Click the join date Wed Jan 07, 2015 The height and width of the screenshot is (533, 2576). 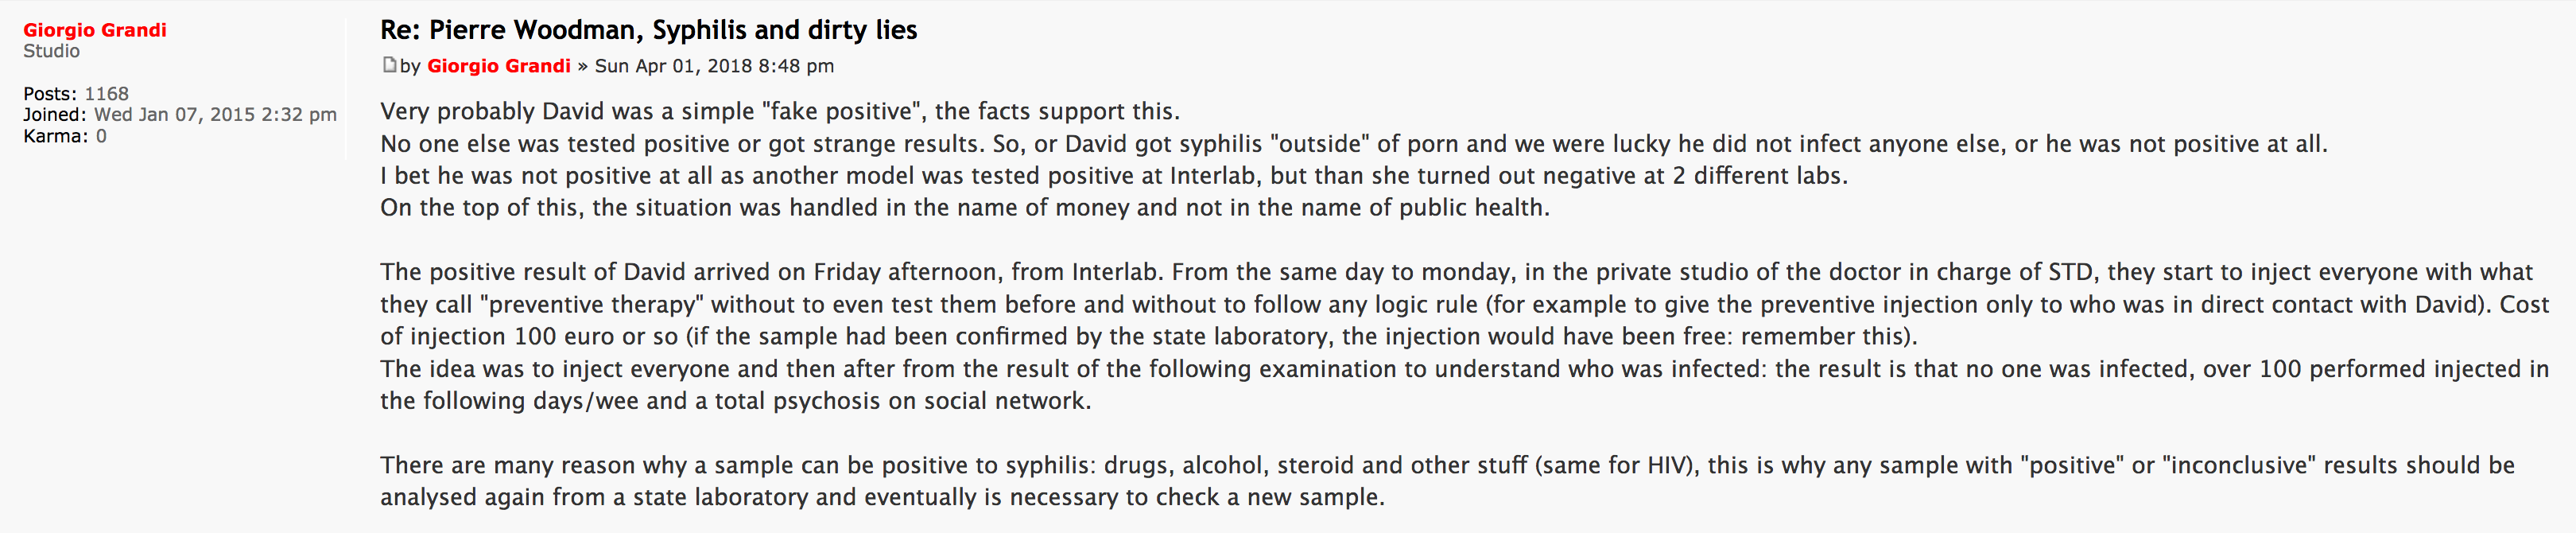click(x=215, y=115)
